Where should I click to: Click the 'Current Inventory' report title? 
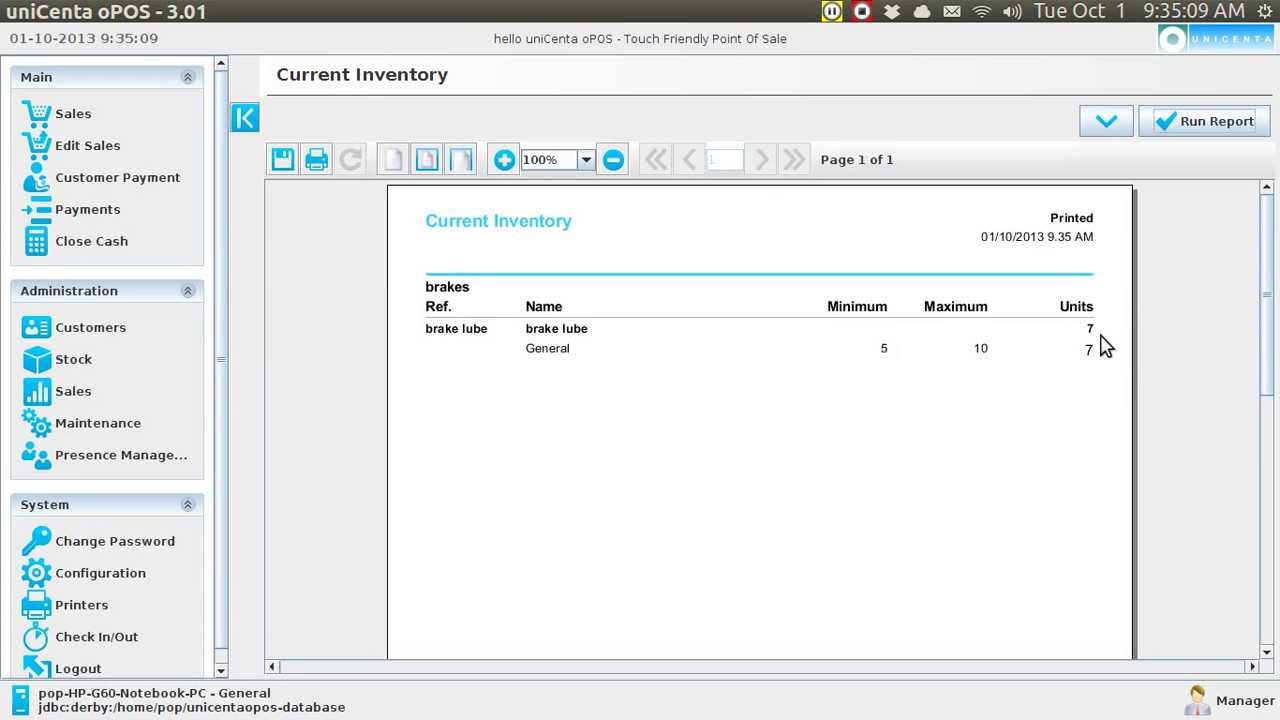[498, 221]
